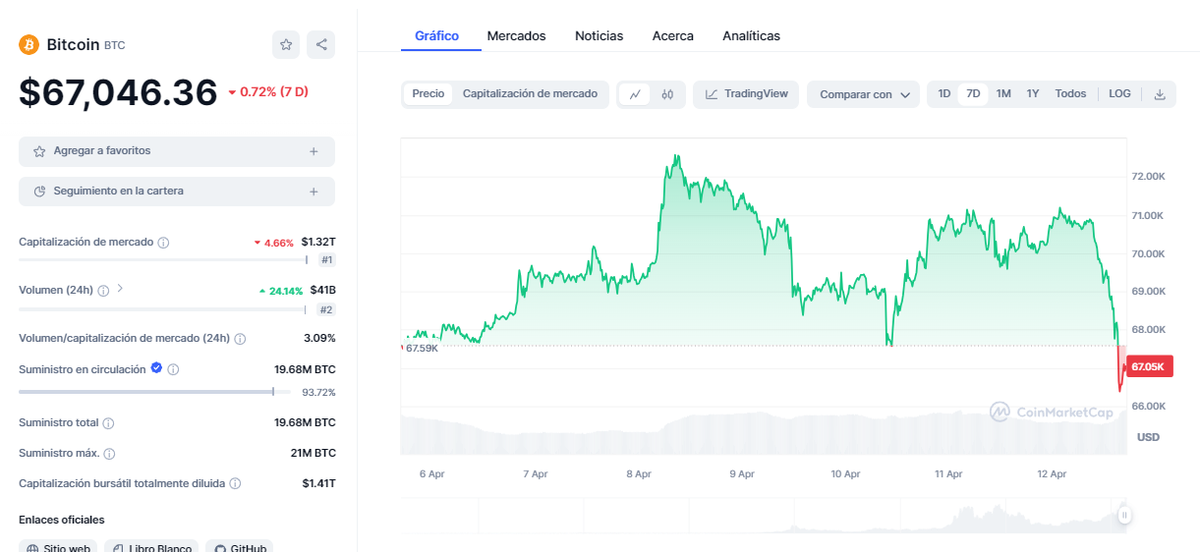Click the info icon next to Capitalización de mercado
The image size is (1200, 552).
pyautogui.click(x=163, y=243)
